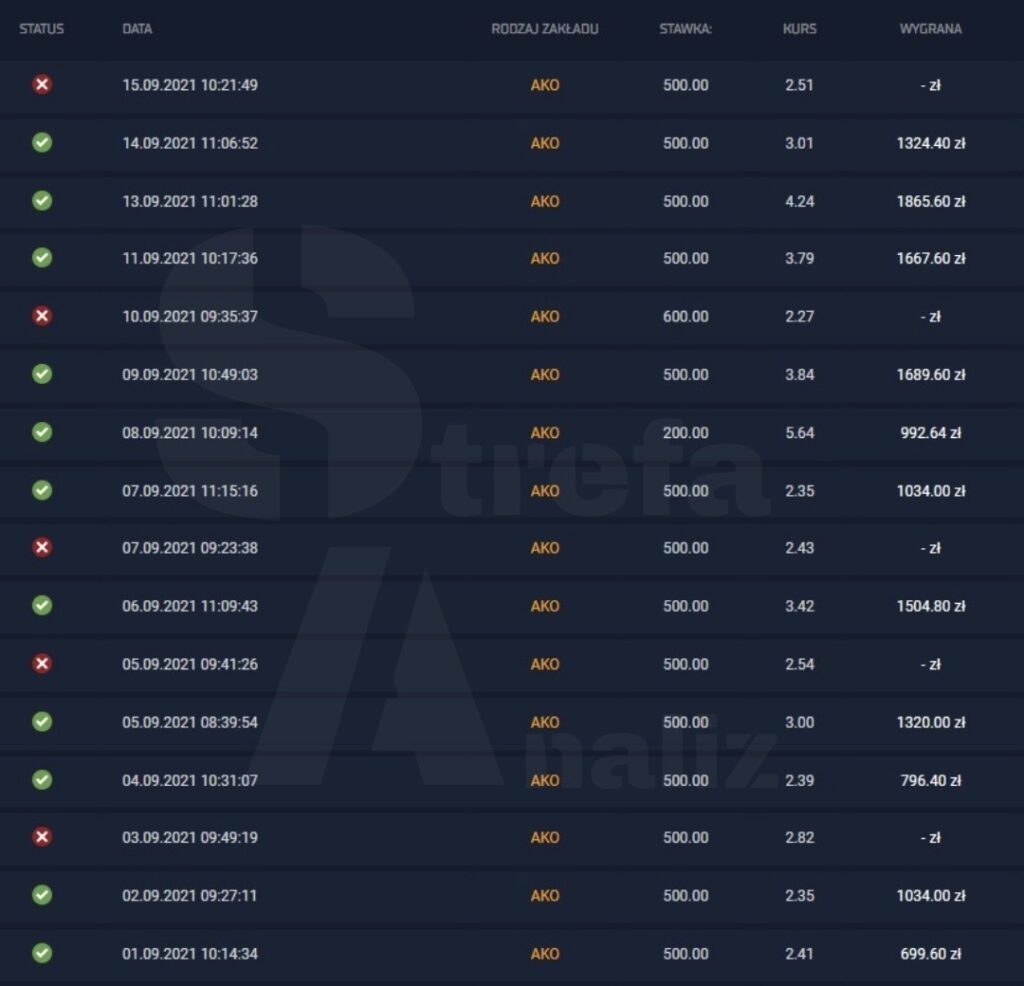The image size is (1024, 986).
Task: Click the STAWKA column header
Action: point(685,29)
